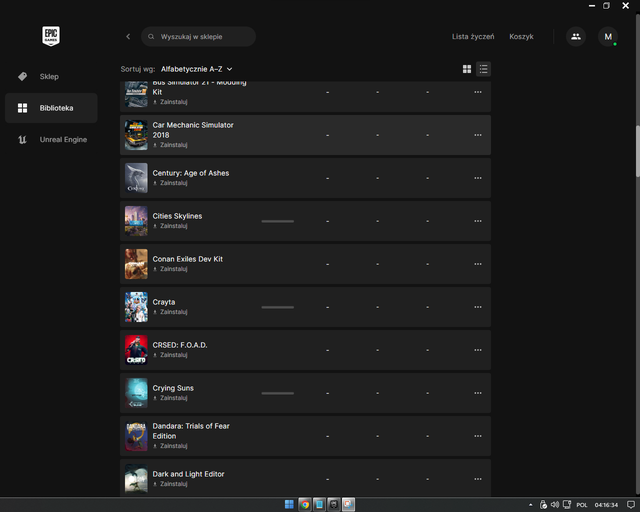Screen dimensions: 640x512
Task: Click the Crying Suns cover thumbnail
Action: (x=136, y=393)
